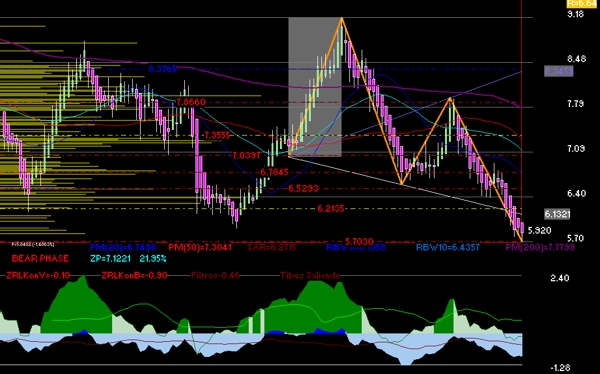Screen dimensions: 600x374
Task: Click the Filtro=-0.46 indicator label
Action: pos(215,275)
